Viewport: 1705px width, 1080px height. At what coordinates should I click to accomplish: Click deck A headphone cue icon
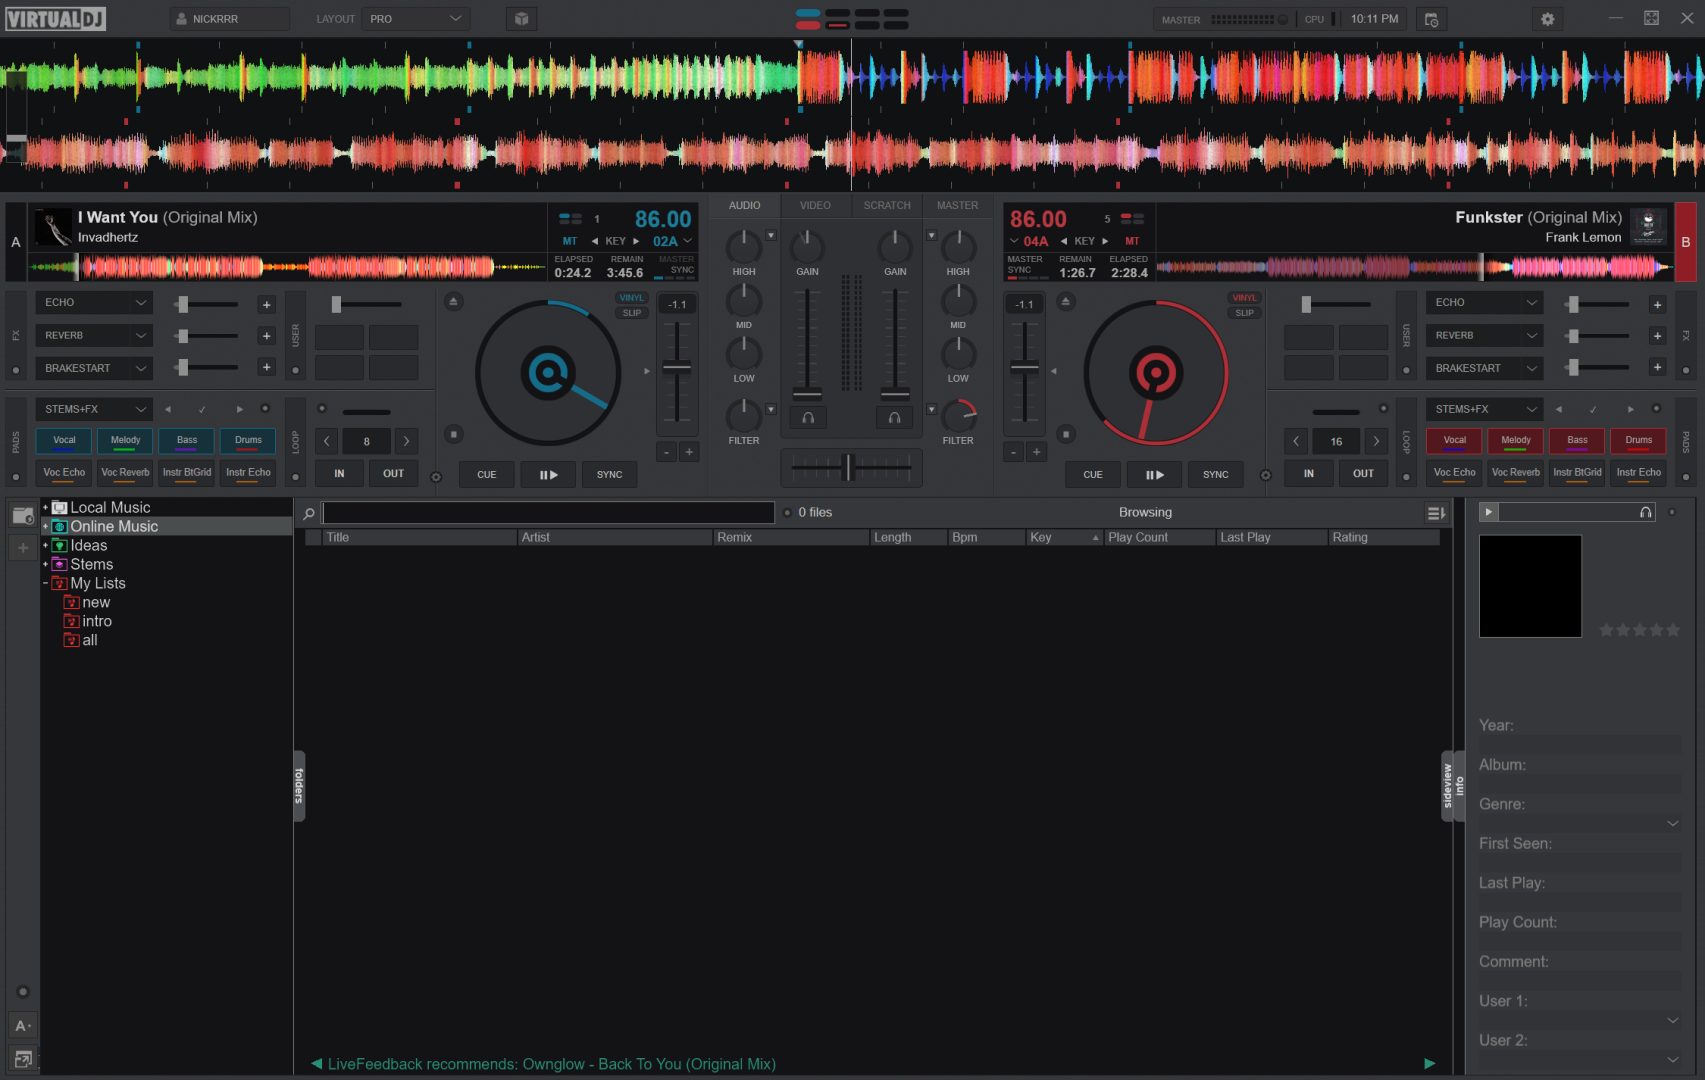[x=808, y=418]
